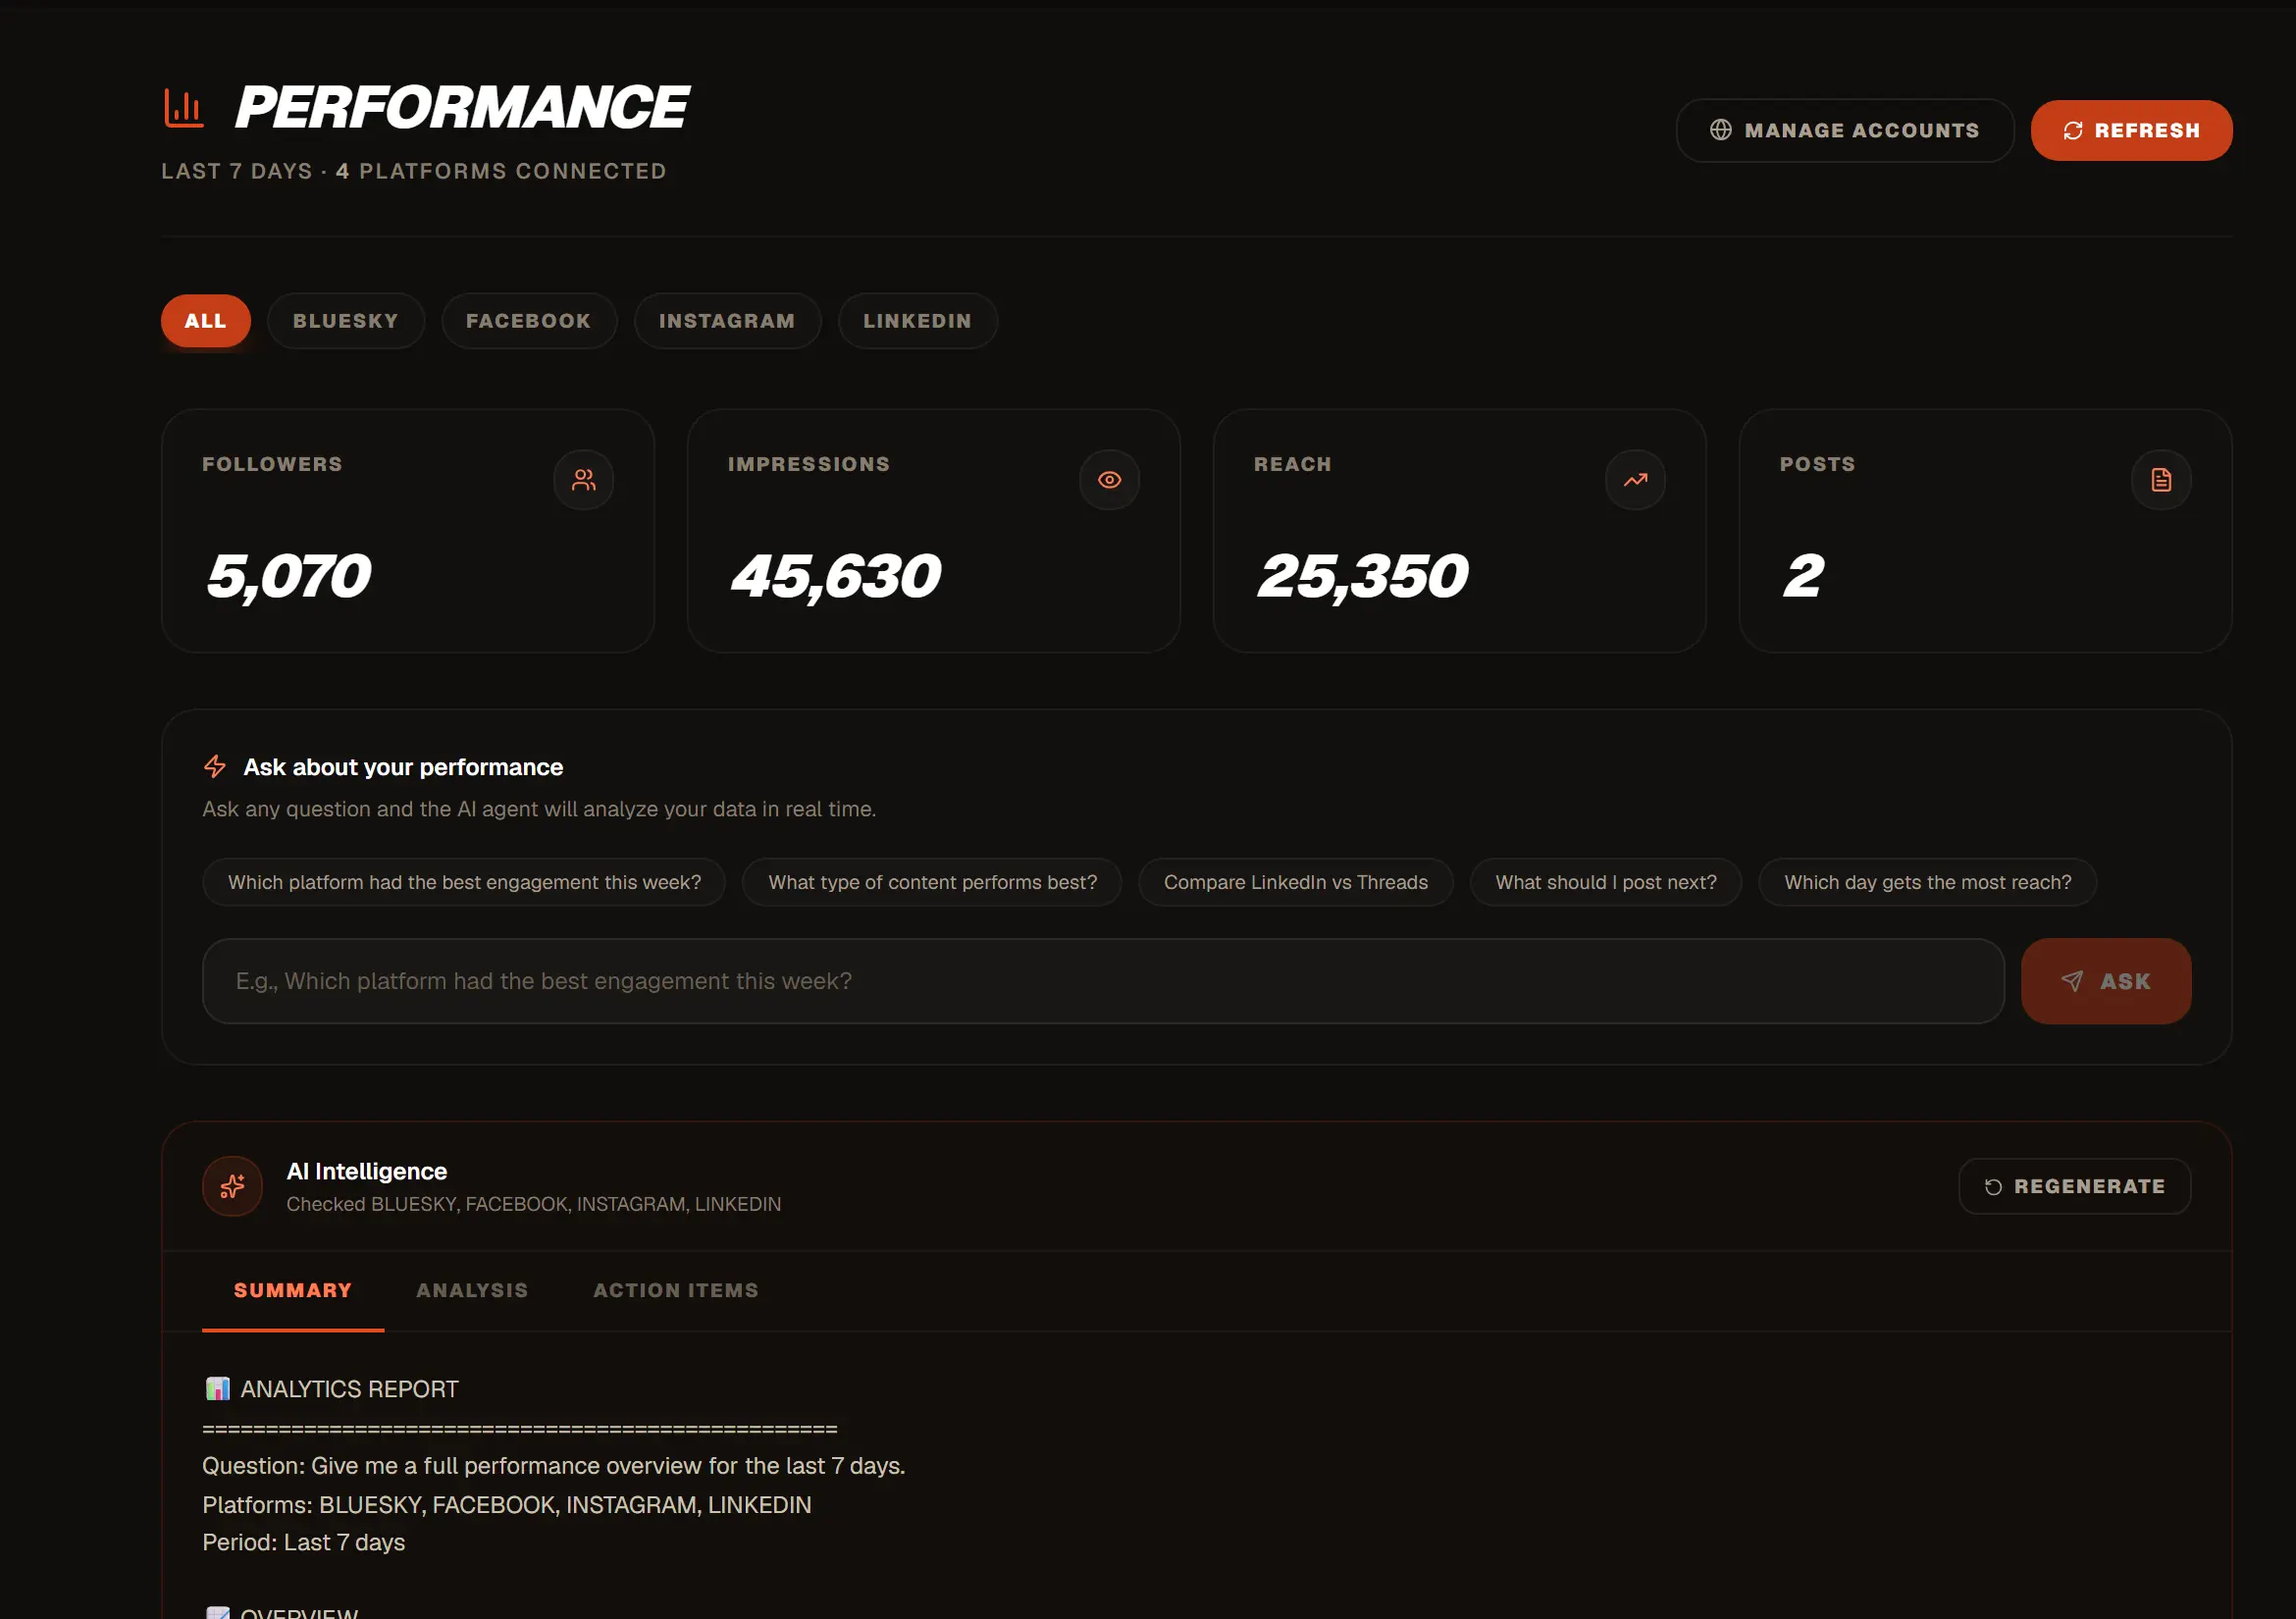
Task: Click the Impressions value 45,630
Action: [836, 578]
